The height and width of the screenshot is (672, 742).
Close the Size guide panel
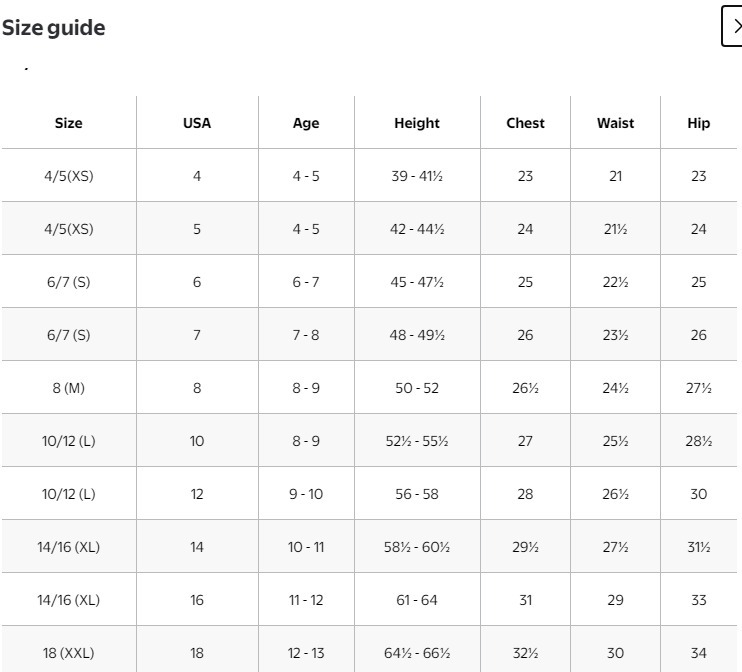(733, 27)
